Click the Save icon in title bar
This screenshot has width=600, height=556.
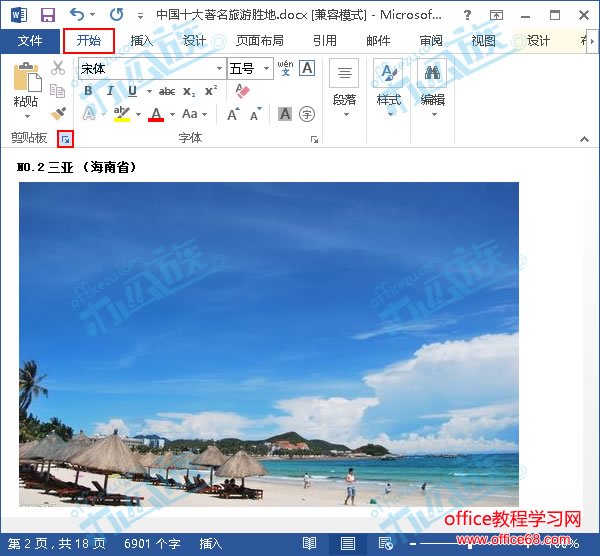(48, 15)
